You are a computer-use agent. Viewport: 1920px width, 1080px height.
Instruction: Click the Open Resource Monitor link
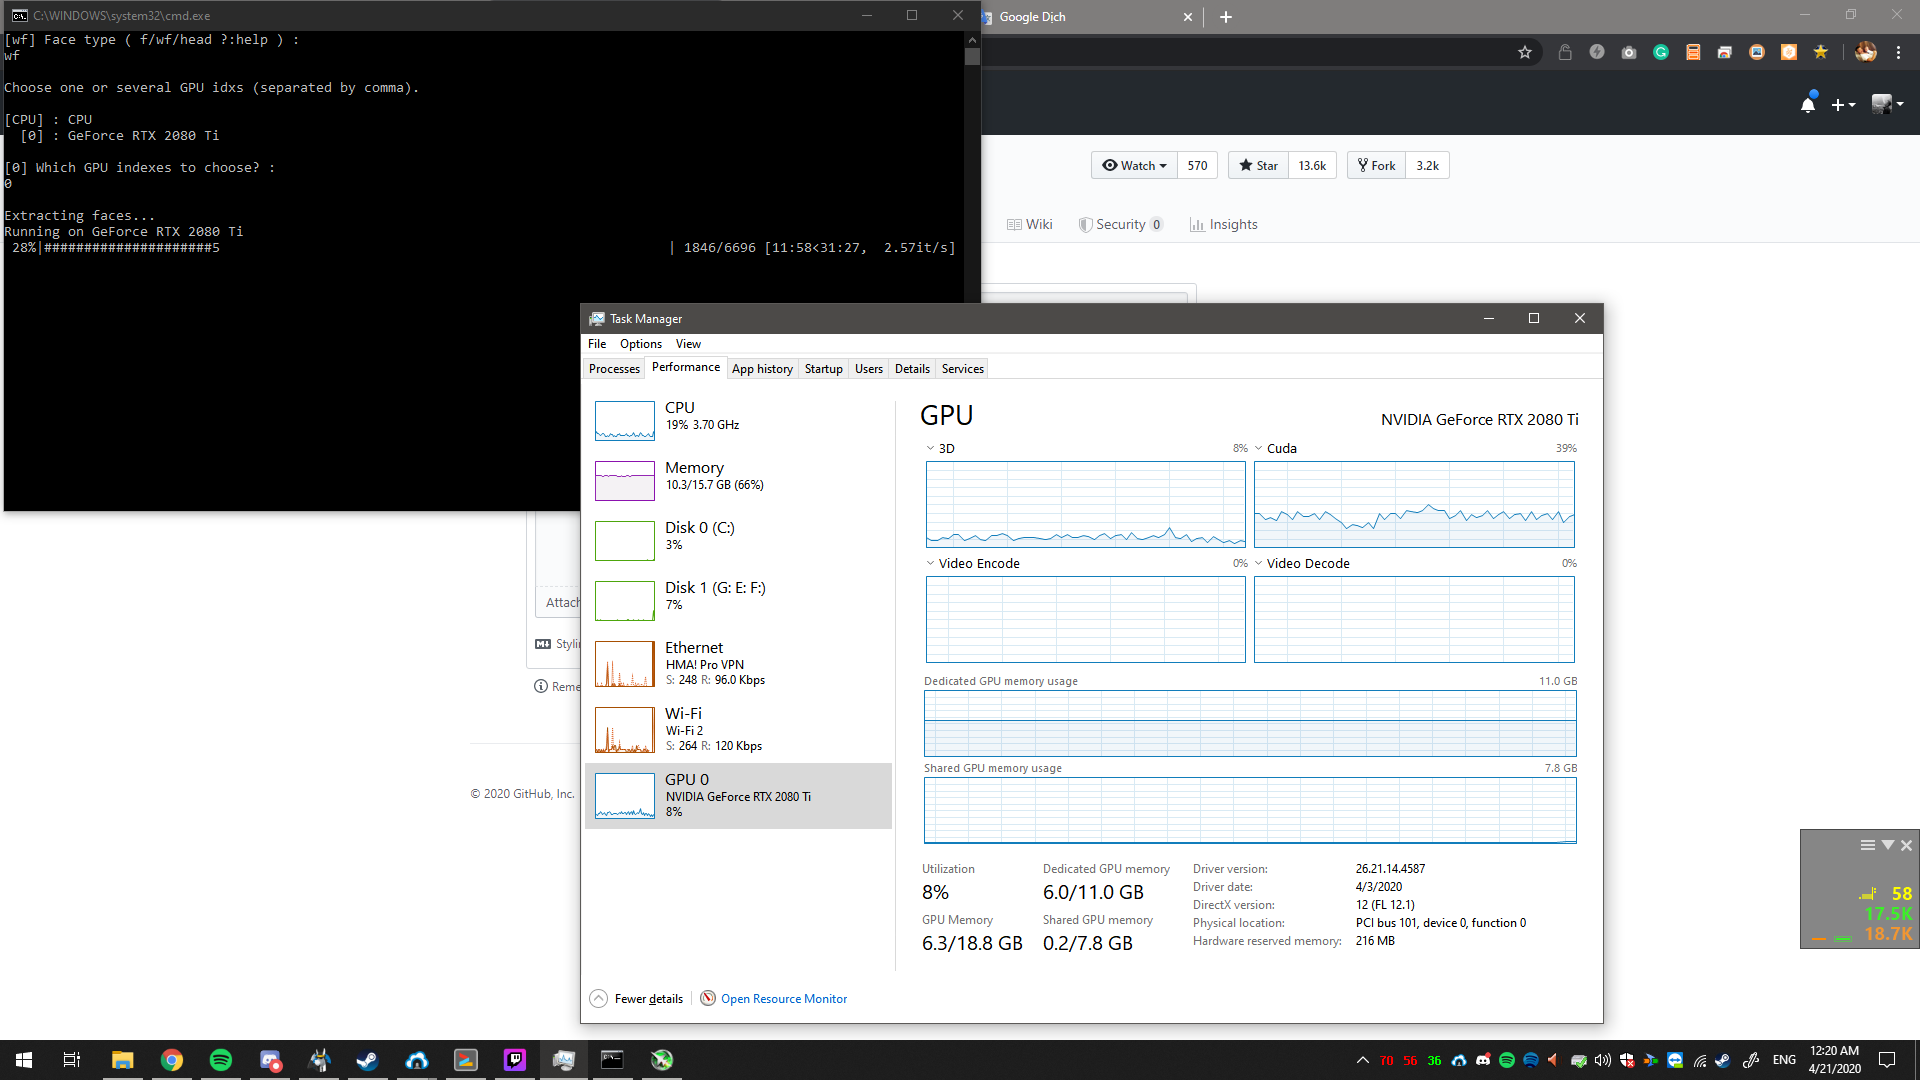click(784, 998)
